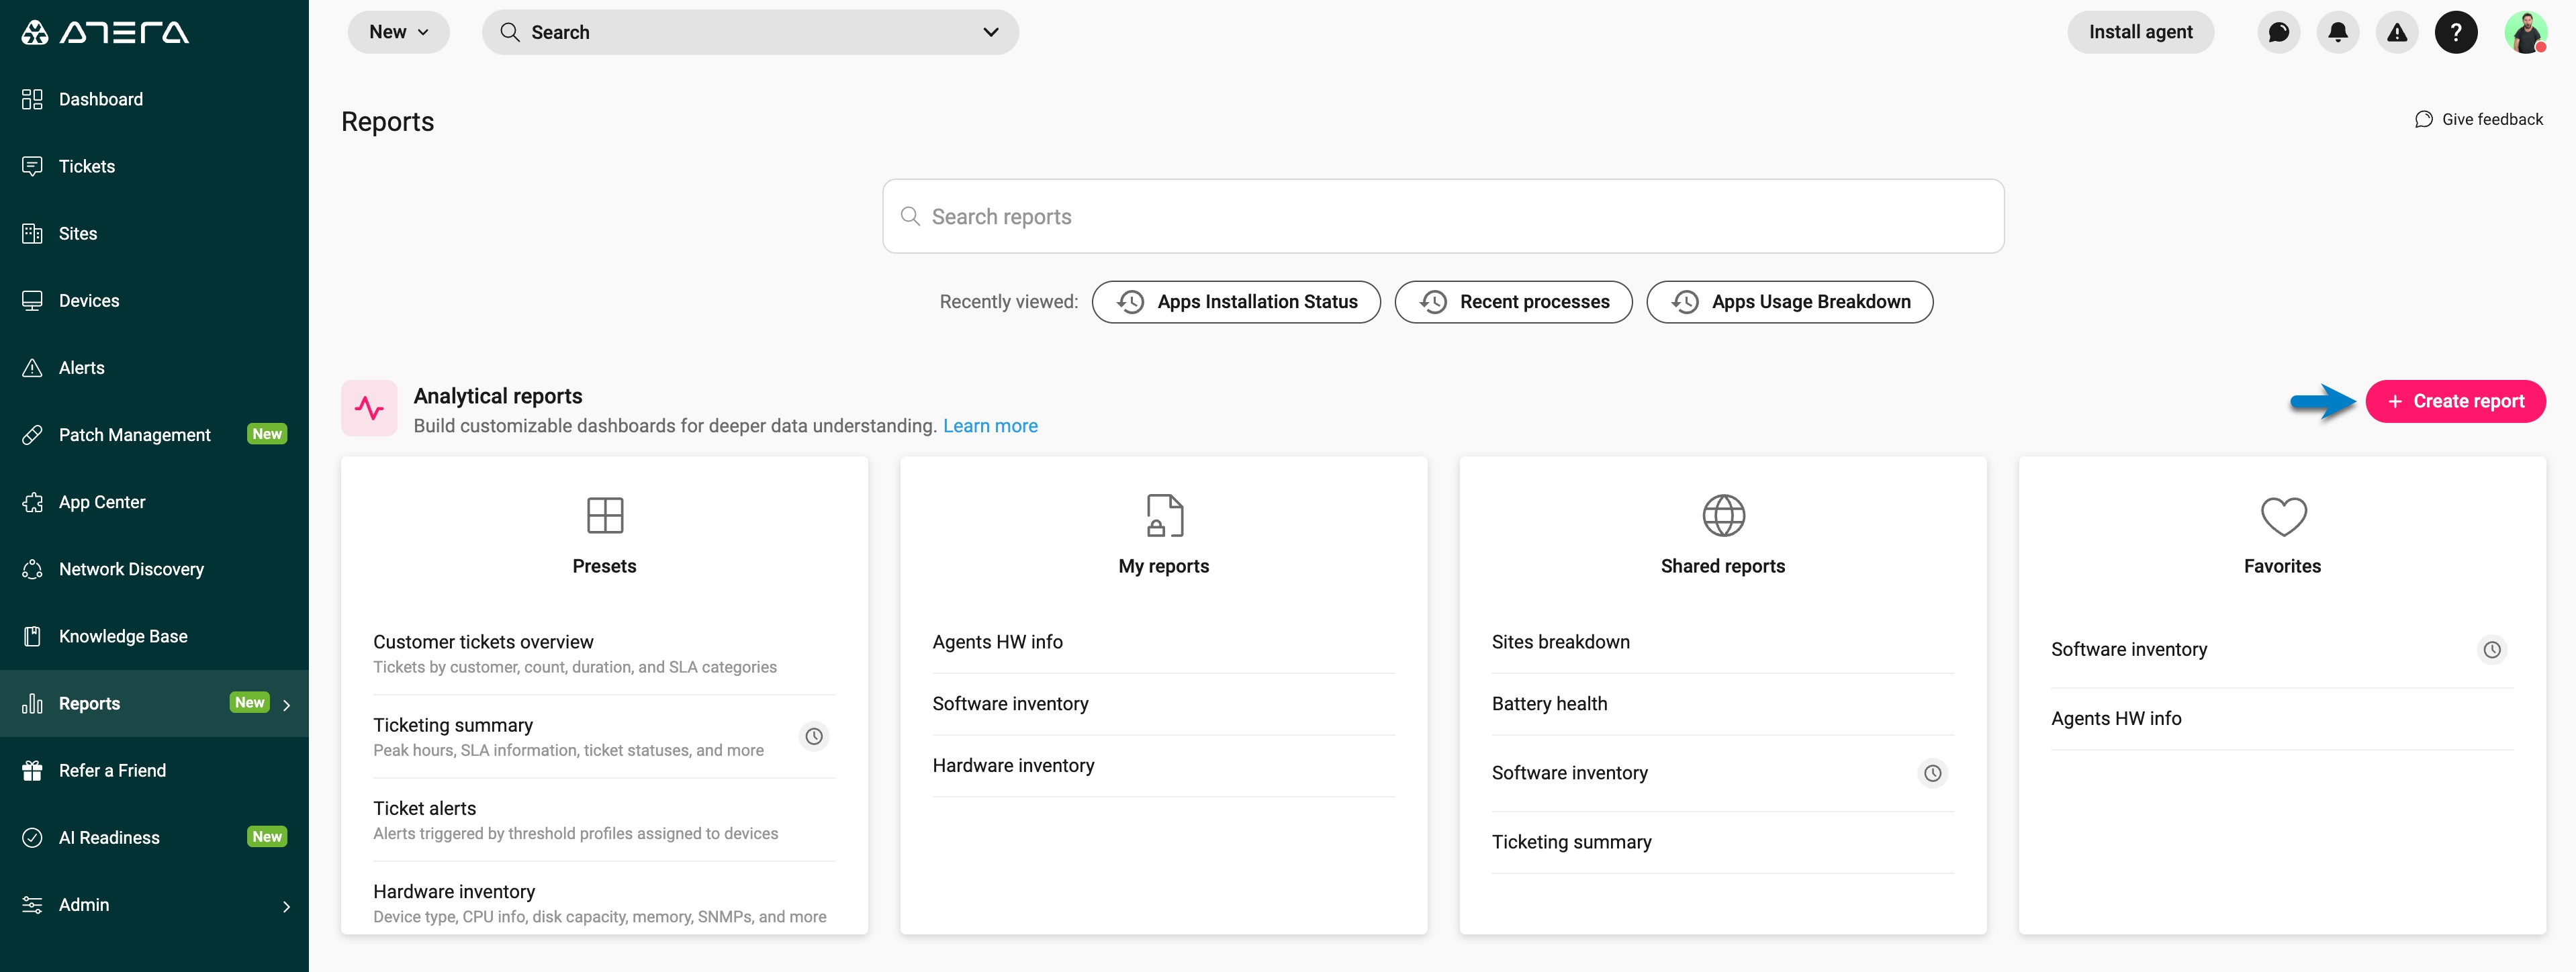Viewport: 2576px width, 972px height.
Task: Follow the Learn more link
Action: tap(990, 426)
